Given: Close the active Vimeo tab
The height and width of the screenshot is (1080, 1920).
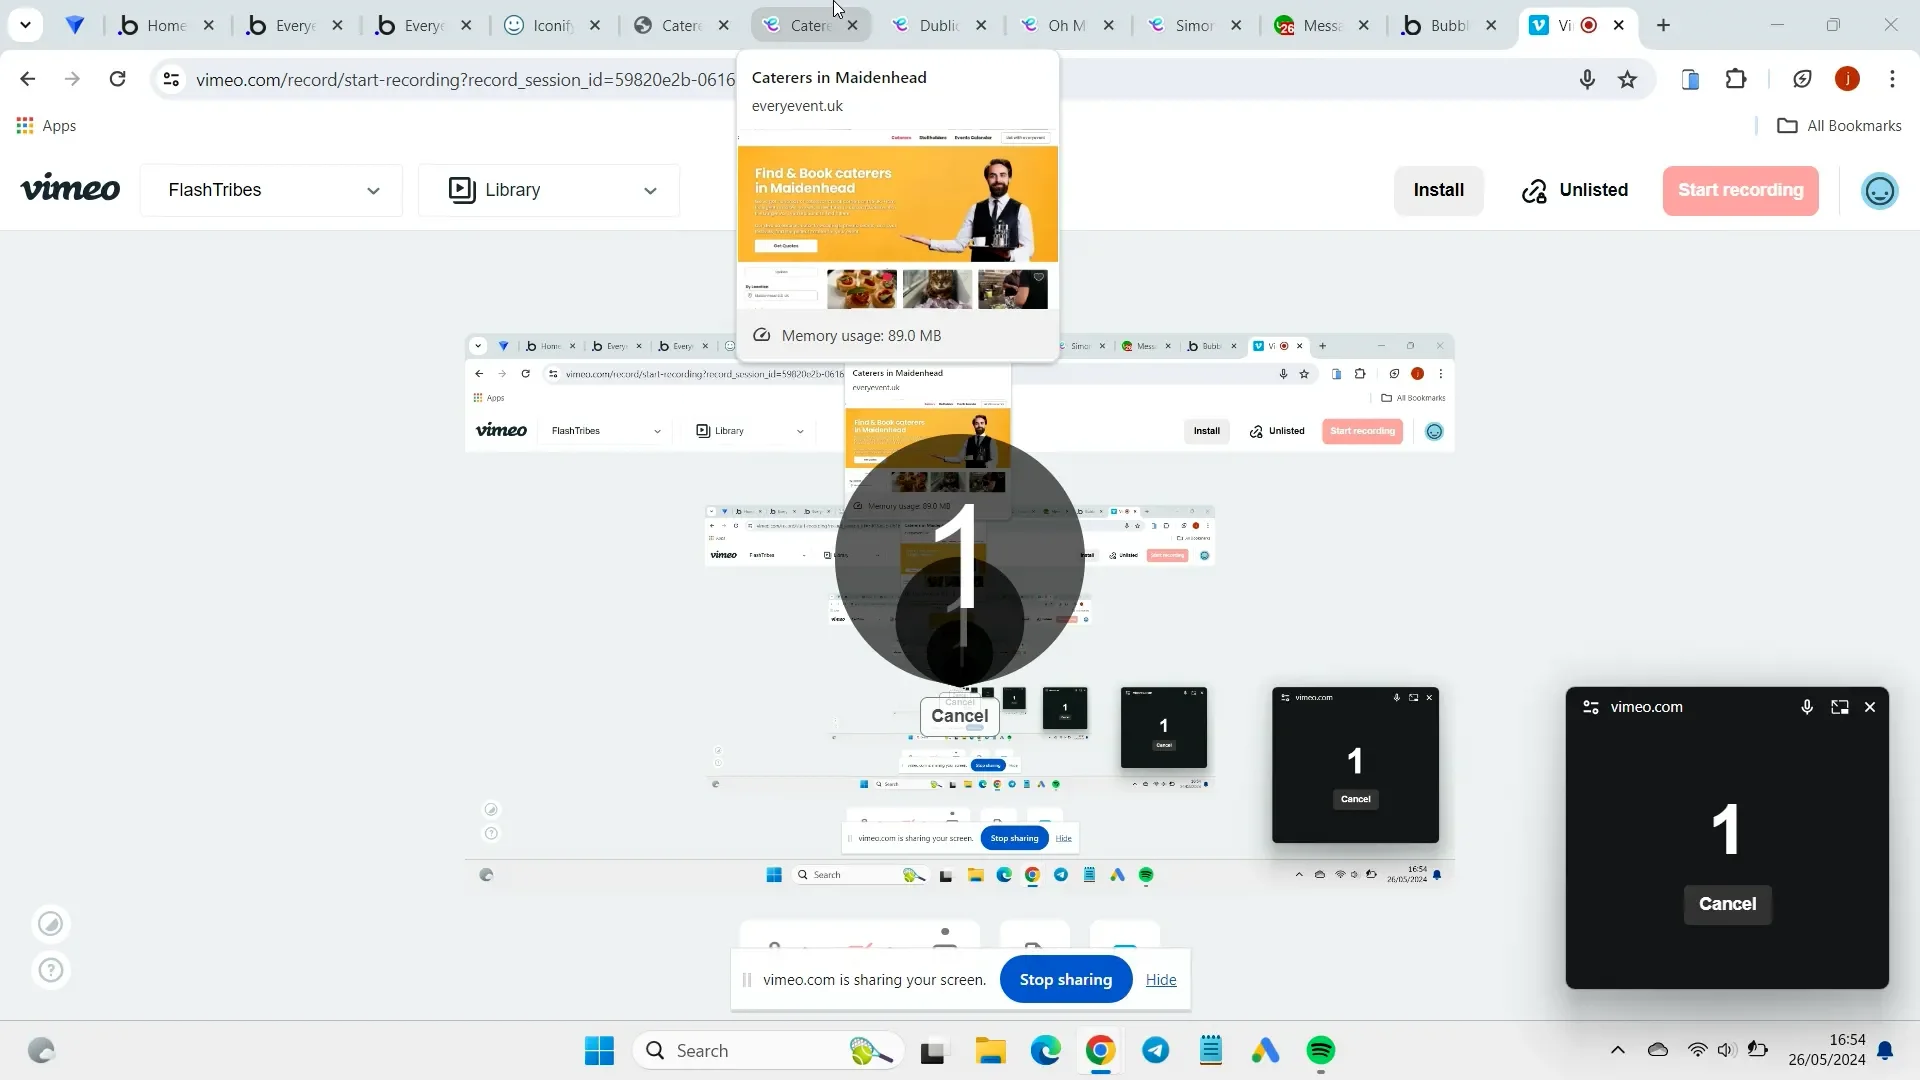Looking at the screenshot, I should coord(1619,25).
